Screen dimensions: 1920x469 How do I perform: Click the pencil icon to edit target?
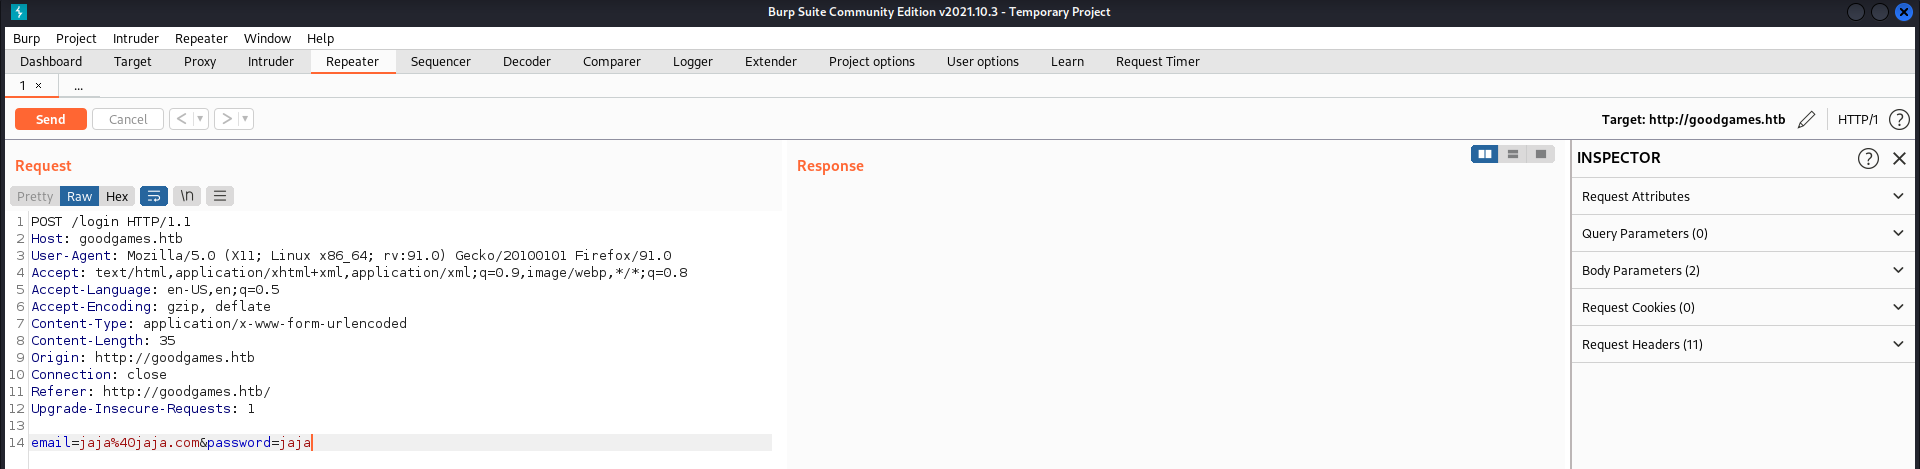click(1806, 120)
